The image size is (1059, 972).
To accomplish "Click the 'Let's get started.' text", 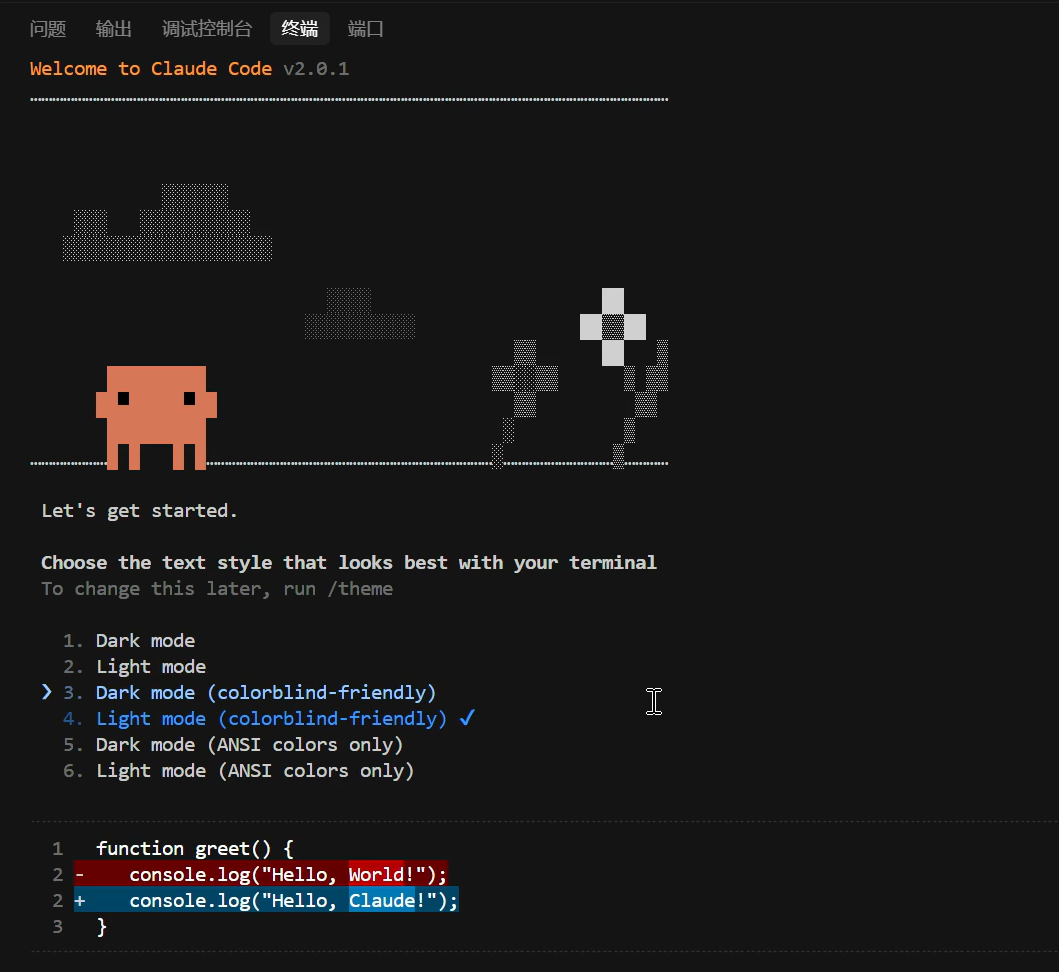I will pos(139,511).
